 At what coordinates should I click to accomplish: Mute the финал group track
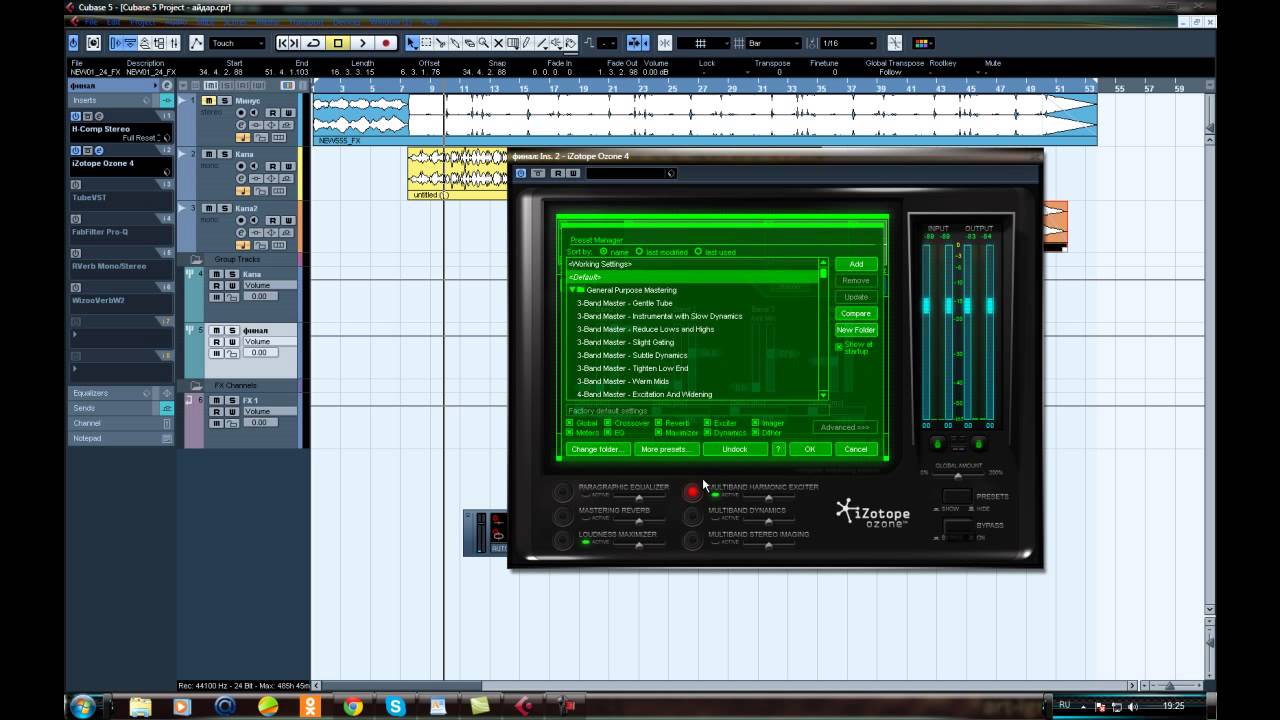216,330
